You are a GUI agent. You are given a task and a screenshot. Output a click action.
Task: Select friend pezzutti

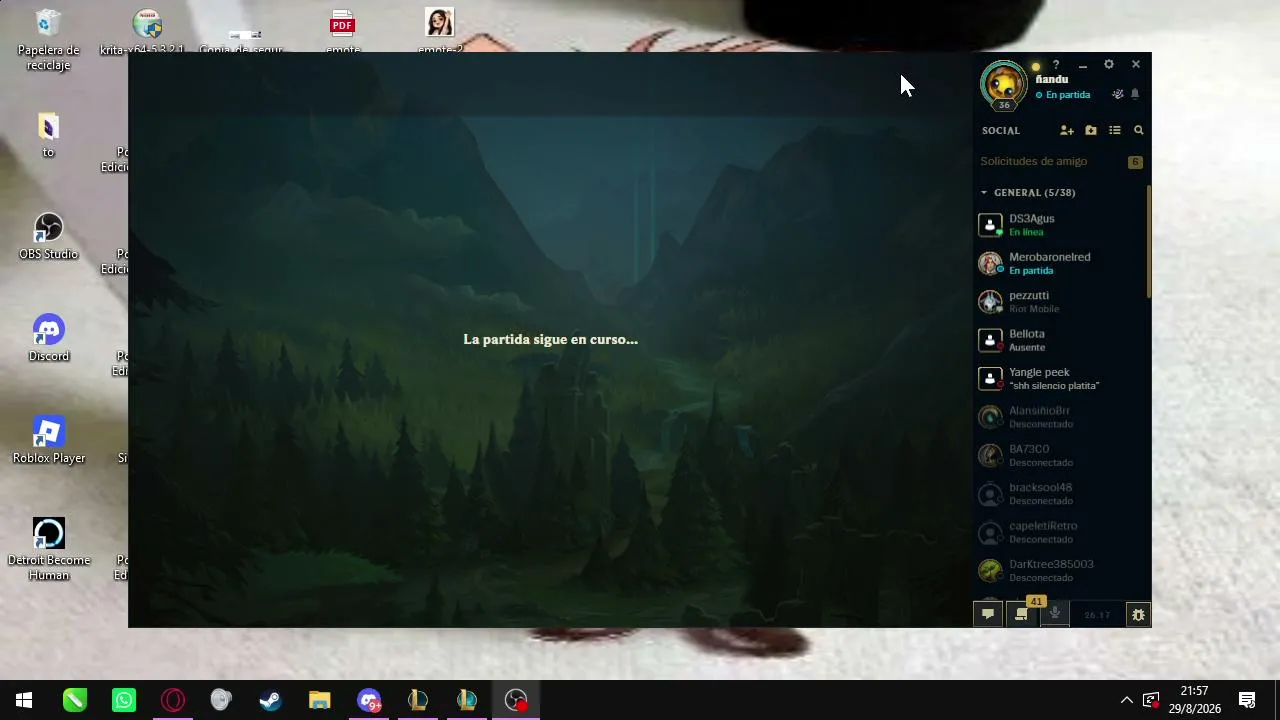point(1060,302)
